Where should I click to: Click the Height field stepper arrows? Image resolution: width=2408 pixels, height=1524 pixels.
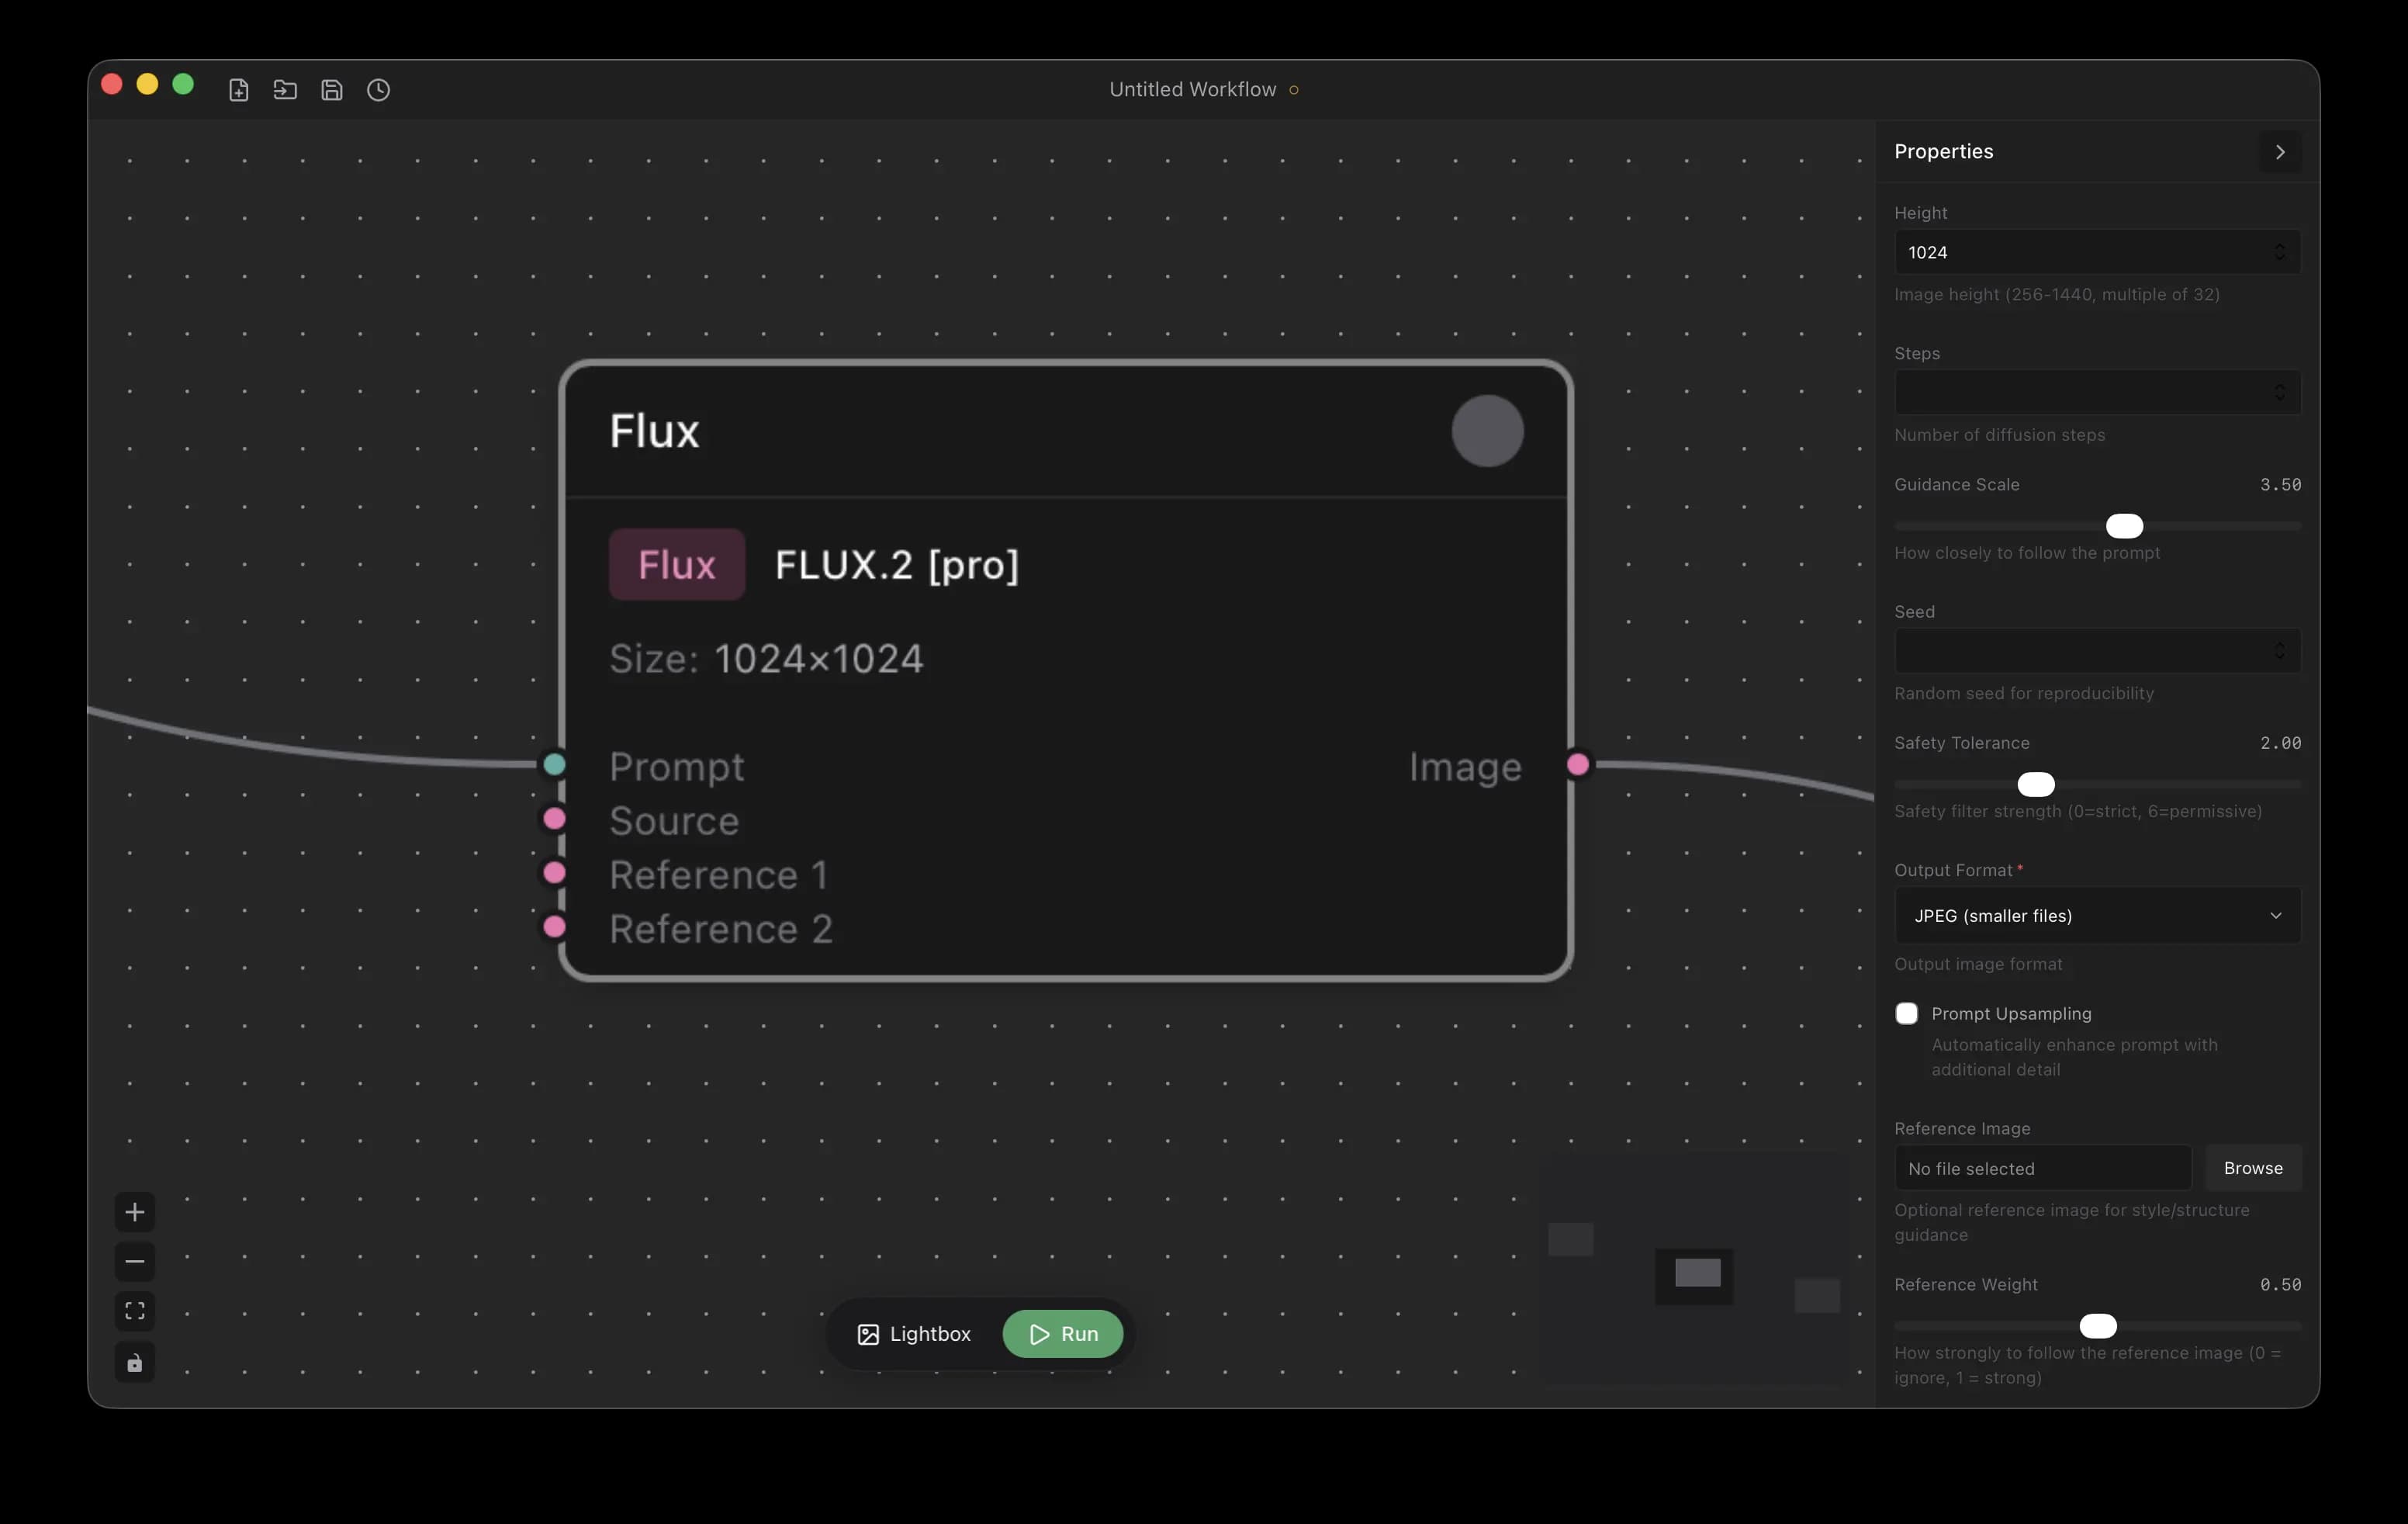click(2279, 252)
